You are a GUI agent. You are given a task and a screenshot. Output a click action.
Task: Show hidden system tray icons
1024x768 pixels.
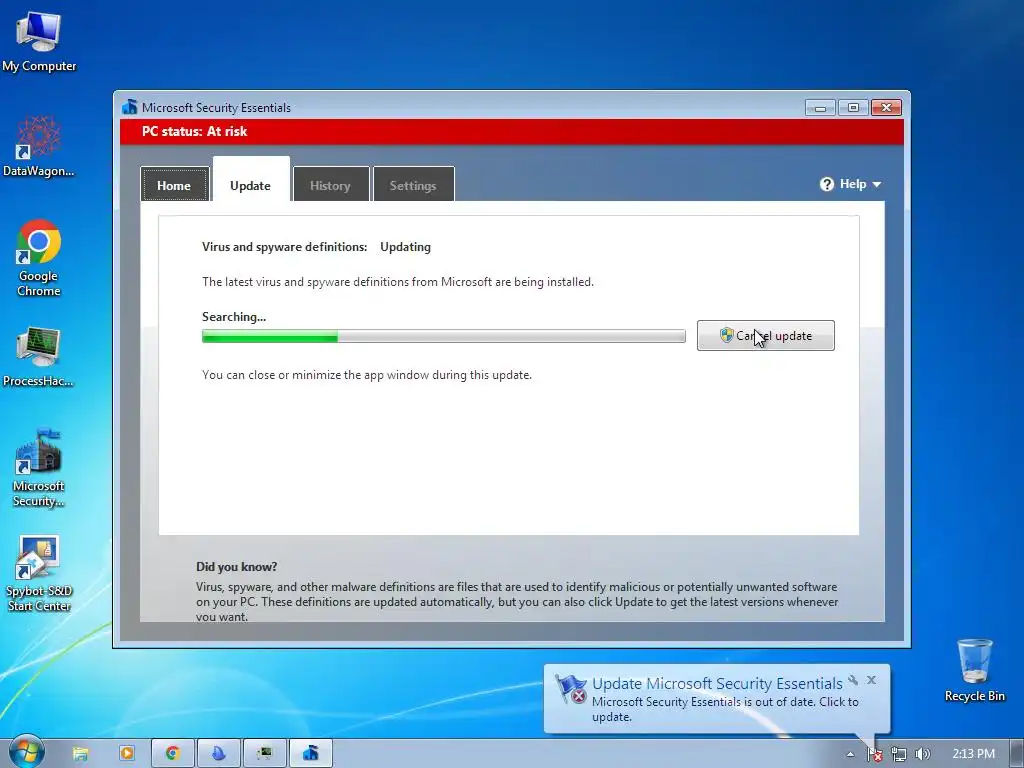coord(850,754)
